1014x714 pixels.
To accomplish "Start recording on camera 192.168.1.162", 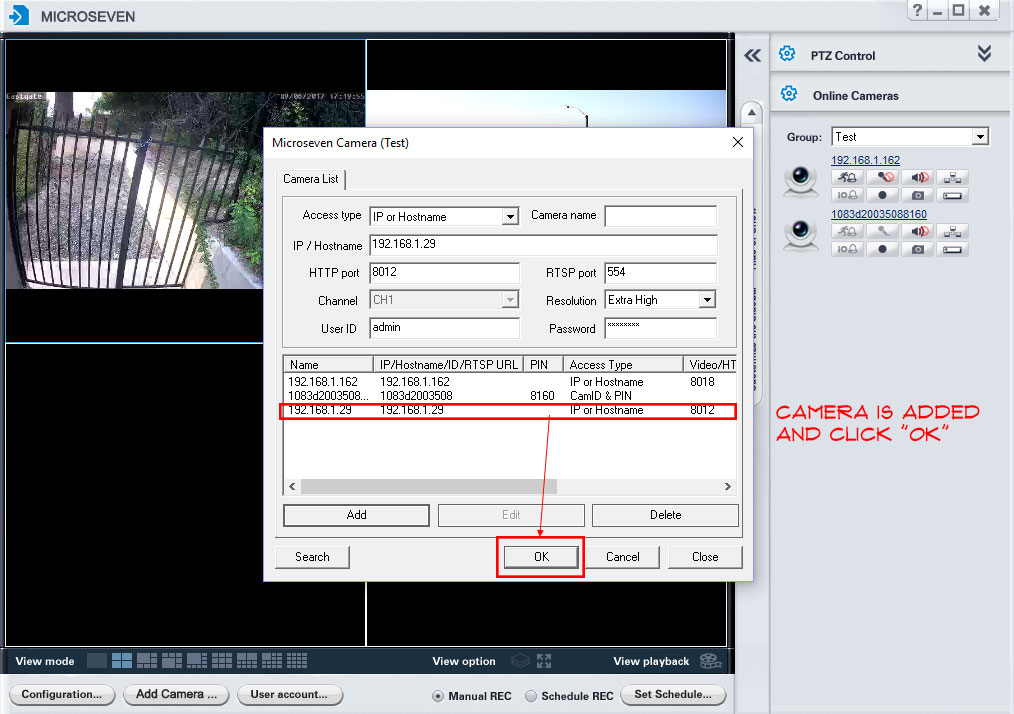I will coord(883,195).
